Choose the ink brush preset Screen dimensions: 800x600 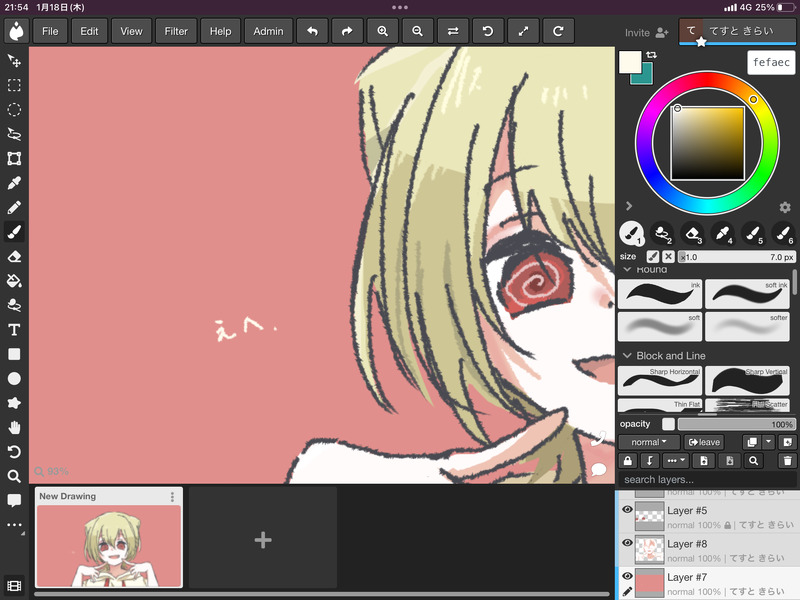pos(660,293)
